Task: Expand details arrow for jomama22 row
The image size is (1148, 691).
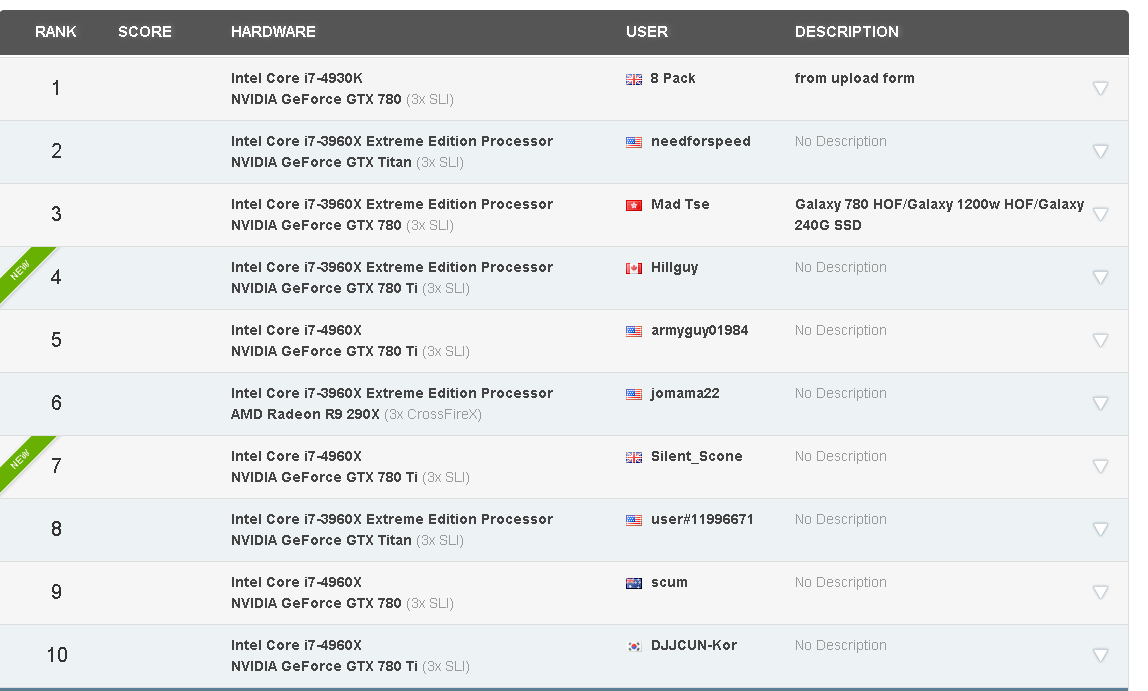Action: coord(1100,403)
